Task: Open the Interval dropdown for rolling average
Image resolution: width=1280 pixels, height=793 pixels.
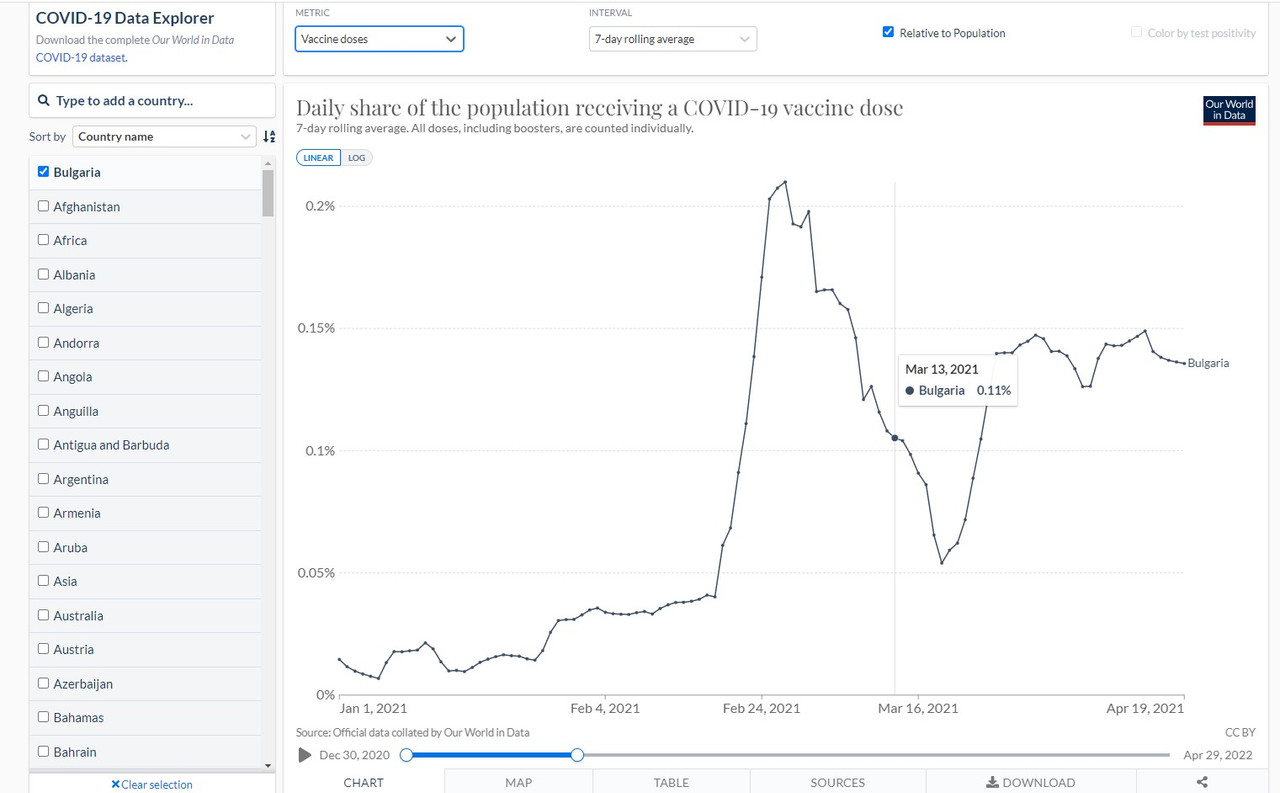Action: [673, 39]
